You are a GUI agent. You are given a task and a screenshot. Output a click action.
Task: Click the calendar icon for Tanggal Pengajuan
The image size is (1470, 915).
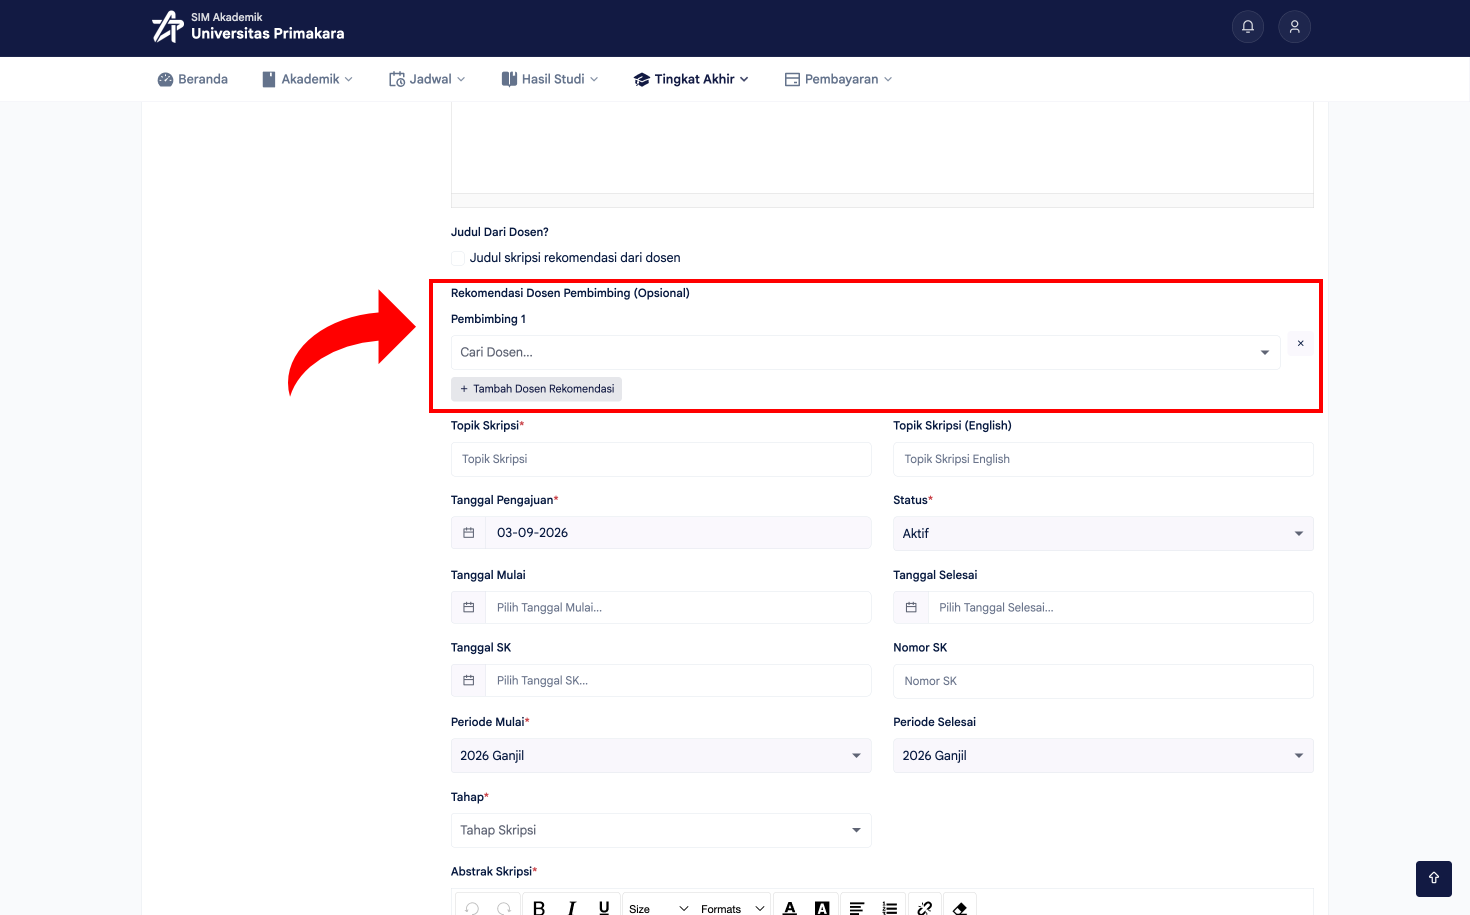468,533
